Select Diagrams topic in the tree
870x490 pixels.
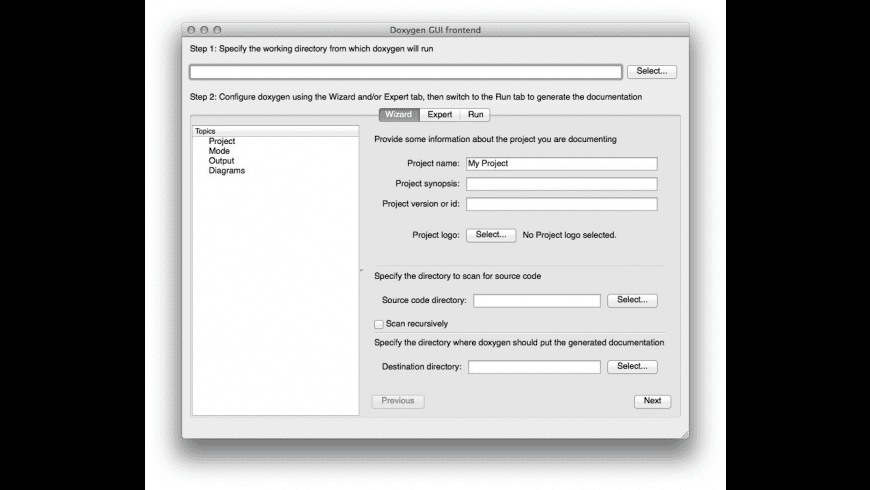pyautogui.click(x=226, y=170)
